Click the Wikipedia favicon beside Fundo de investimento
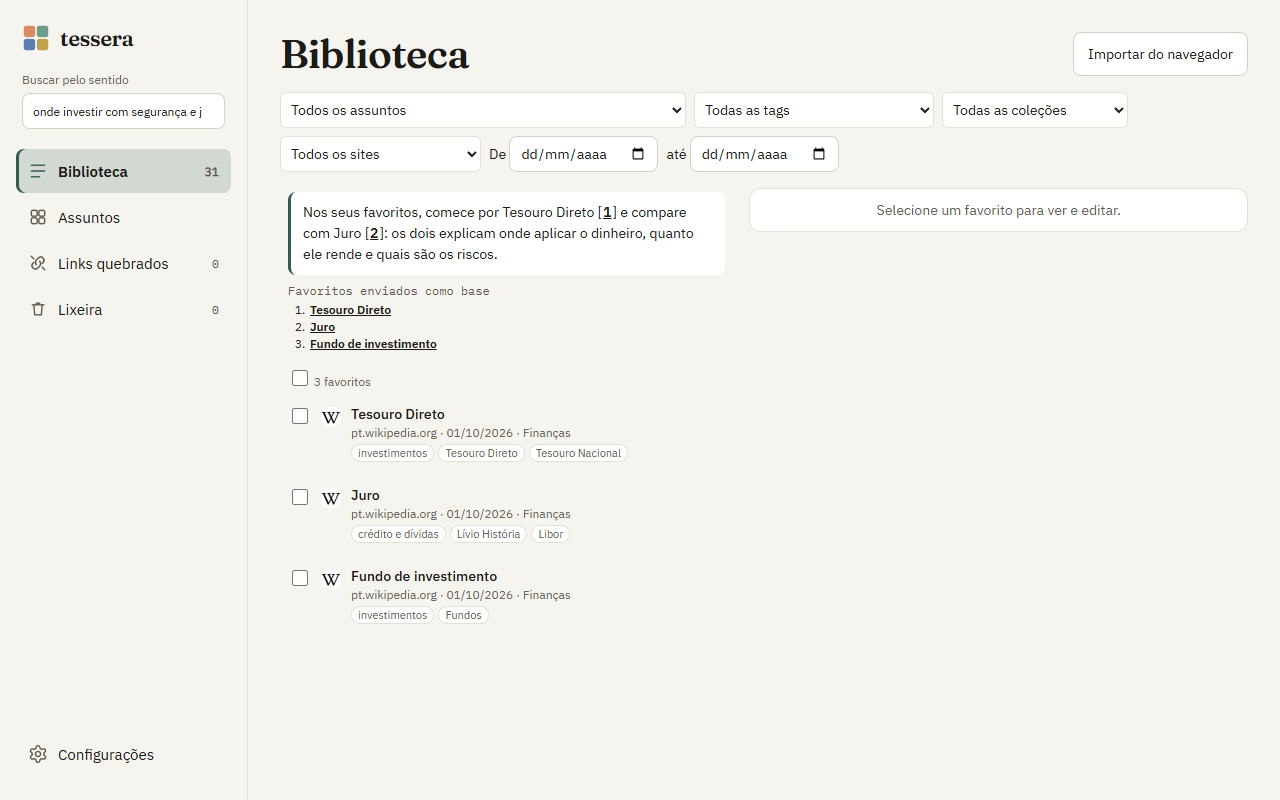The height and width of the screenshot is (800, 1280). coord(330,579)
